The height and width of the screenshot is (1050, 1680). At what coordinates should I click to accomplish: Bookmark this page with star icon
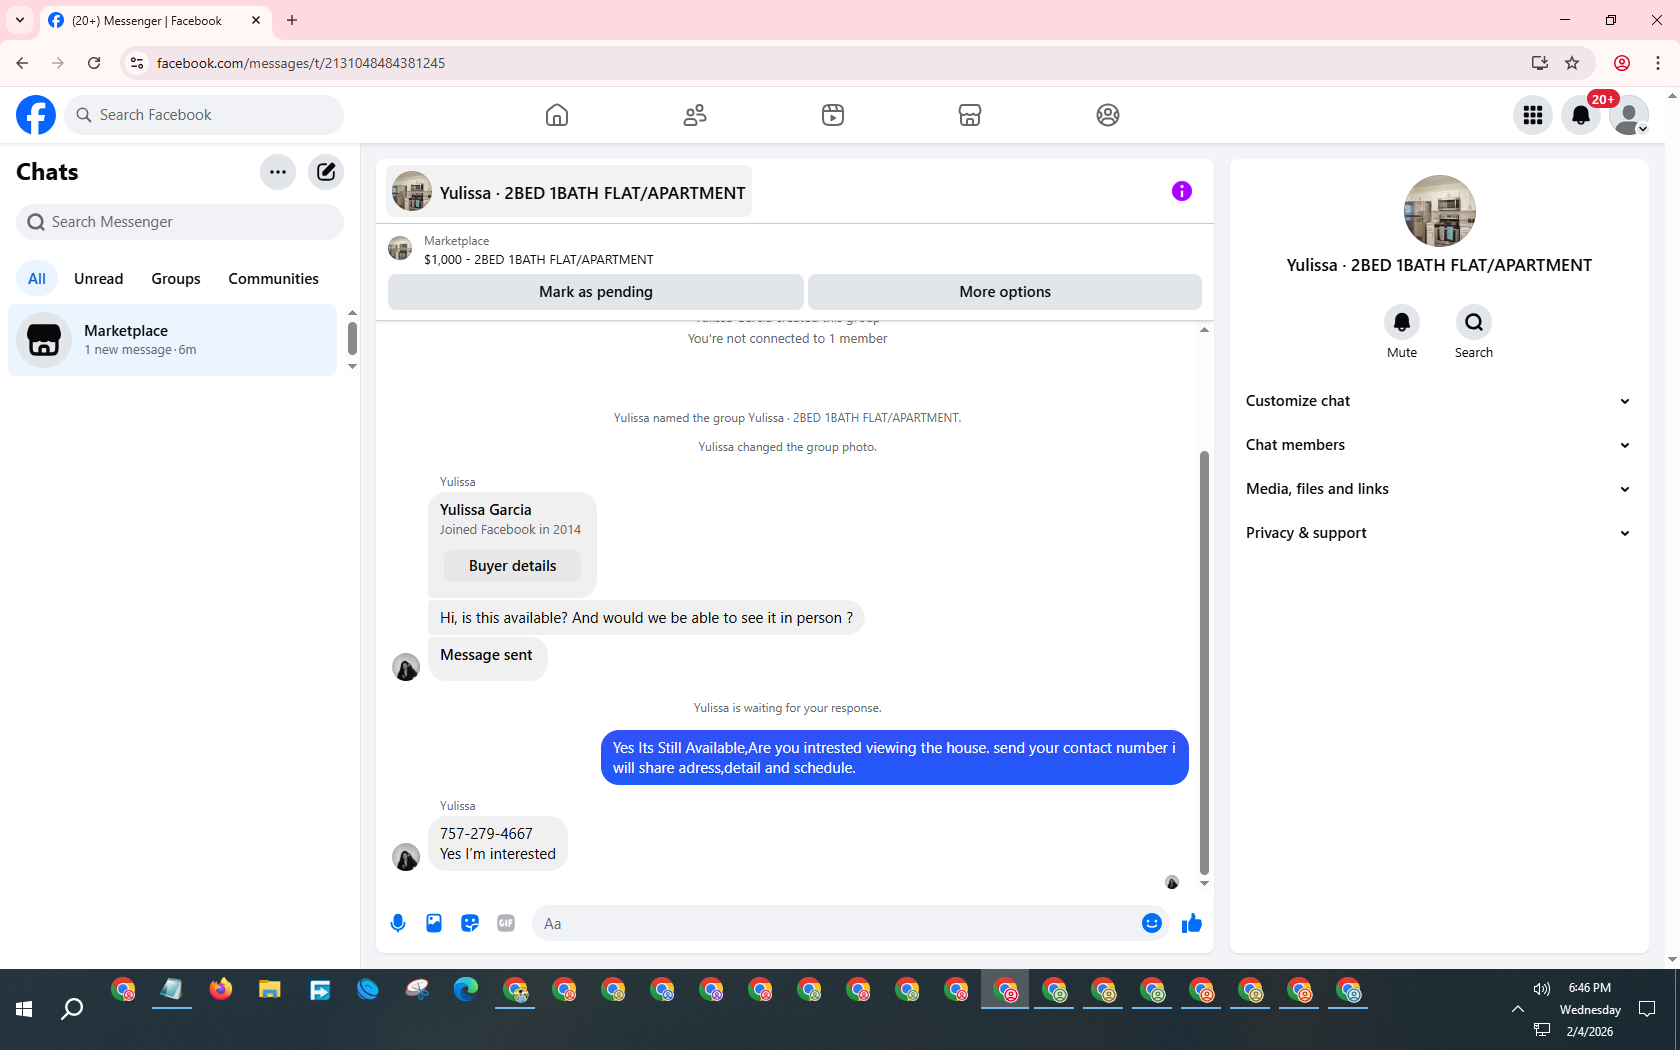[x=1572, y=63]
